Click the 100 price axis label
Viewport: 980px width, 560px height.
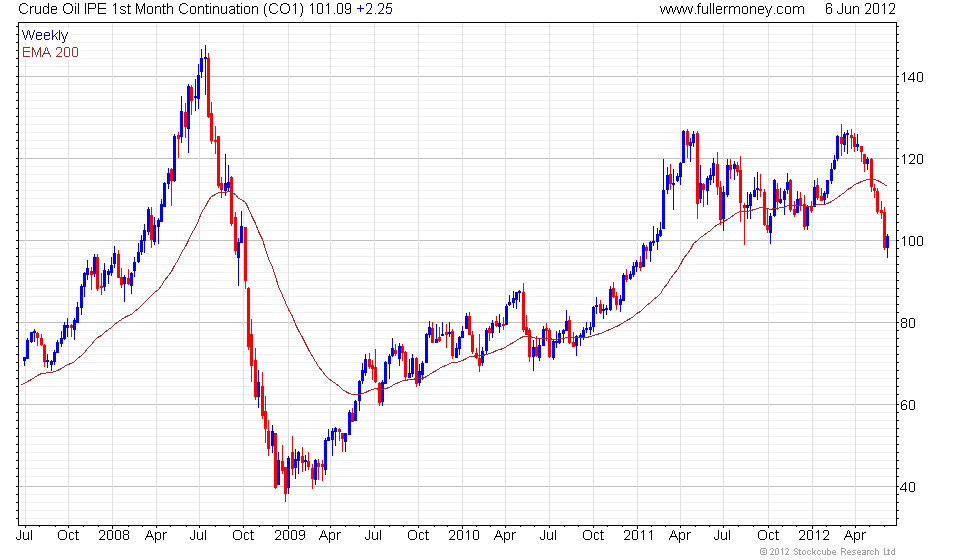(912, 241)
